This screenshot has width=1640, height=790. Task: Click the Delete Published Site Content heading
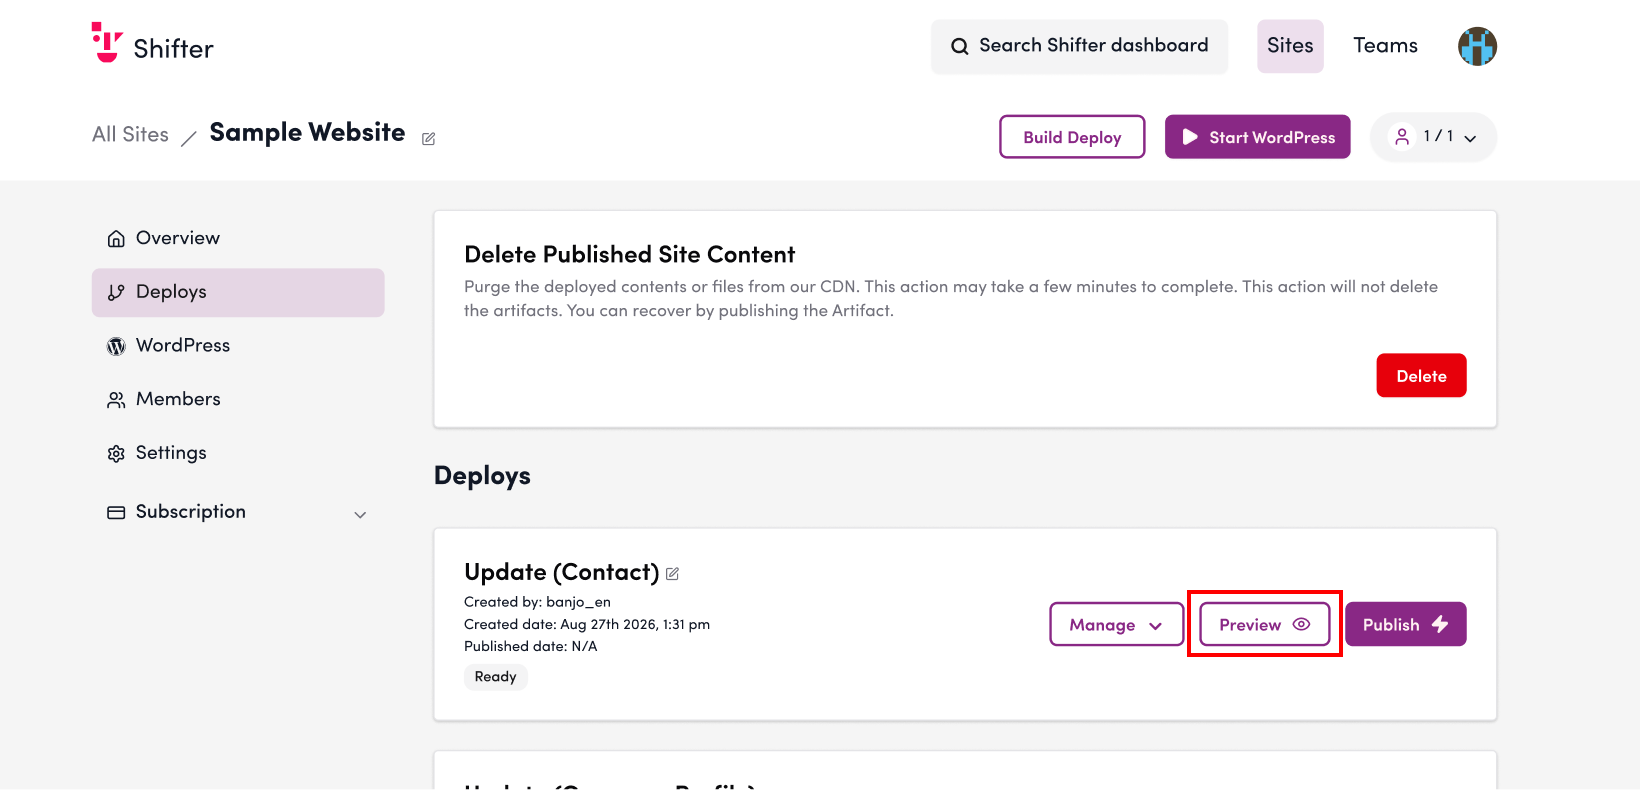click(x=630, y=254)
